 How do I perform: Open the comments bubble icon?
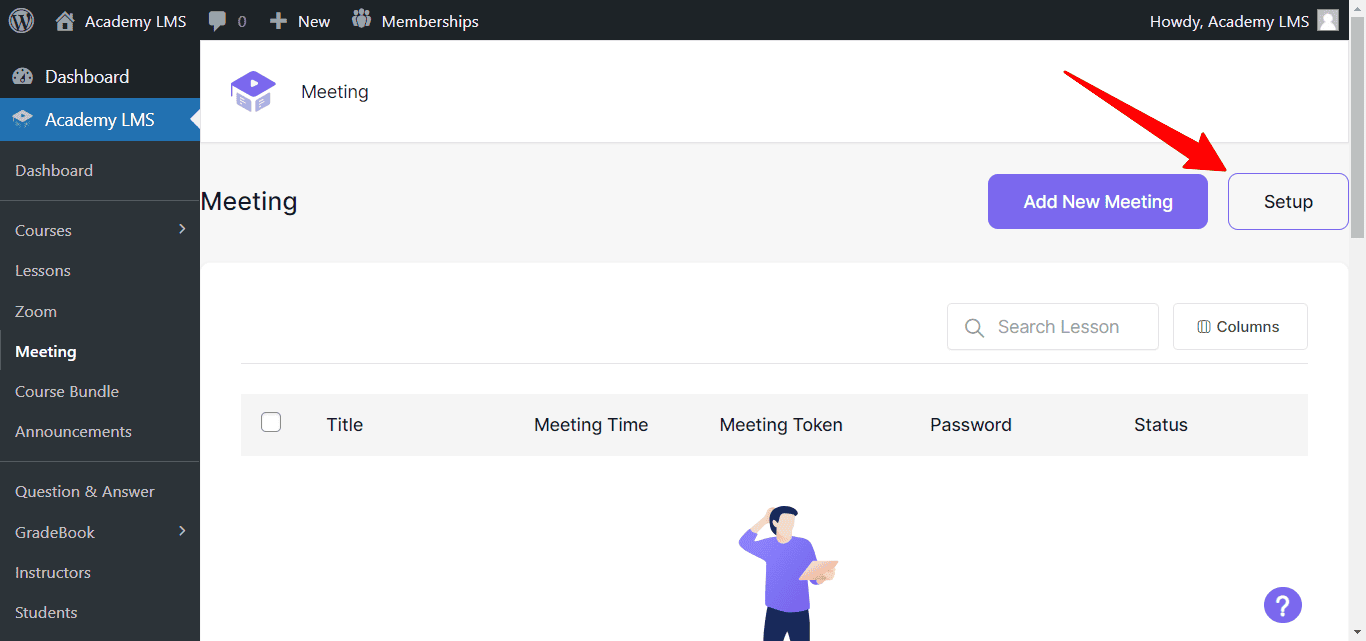tap(217, 21)
